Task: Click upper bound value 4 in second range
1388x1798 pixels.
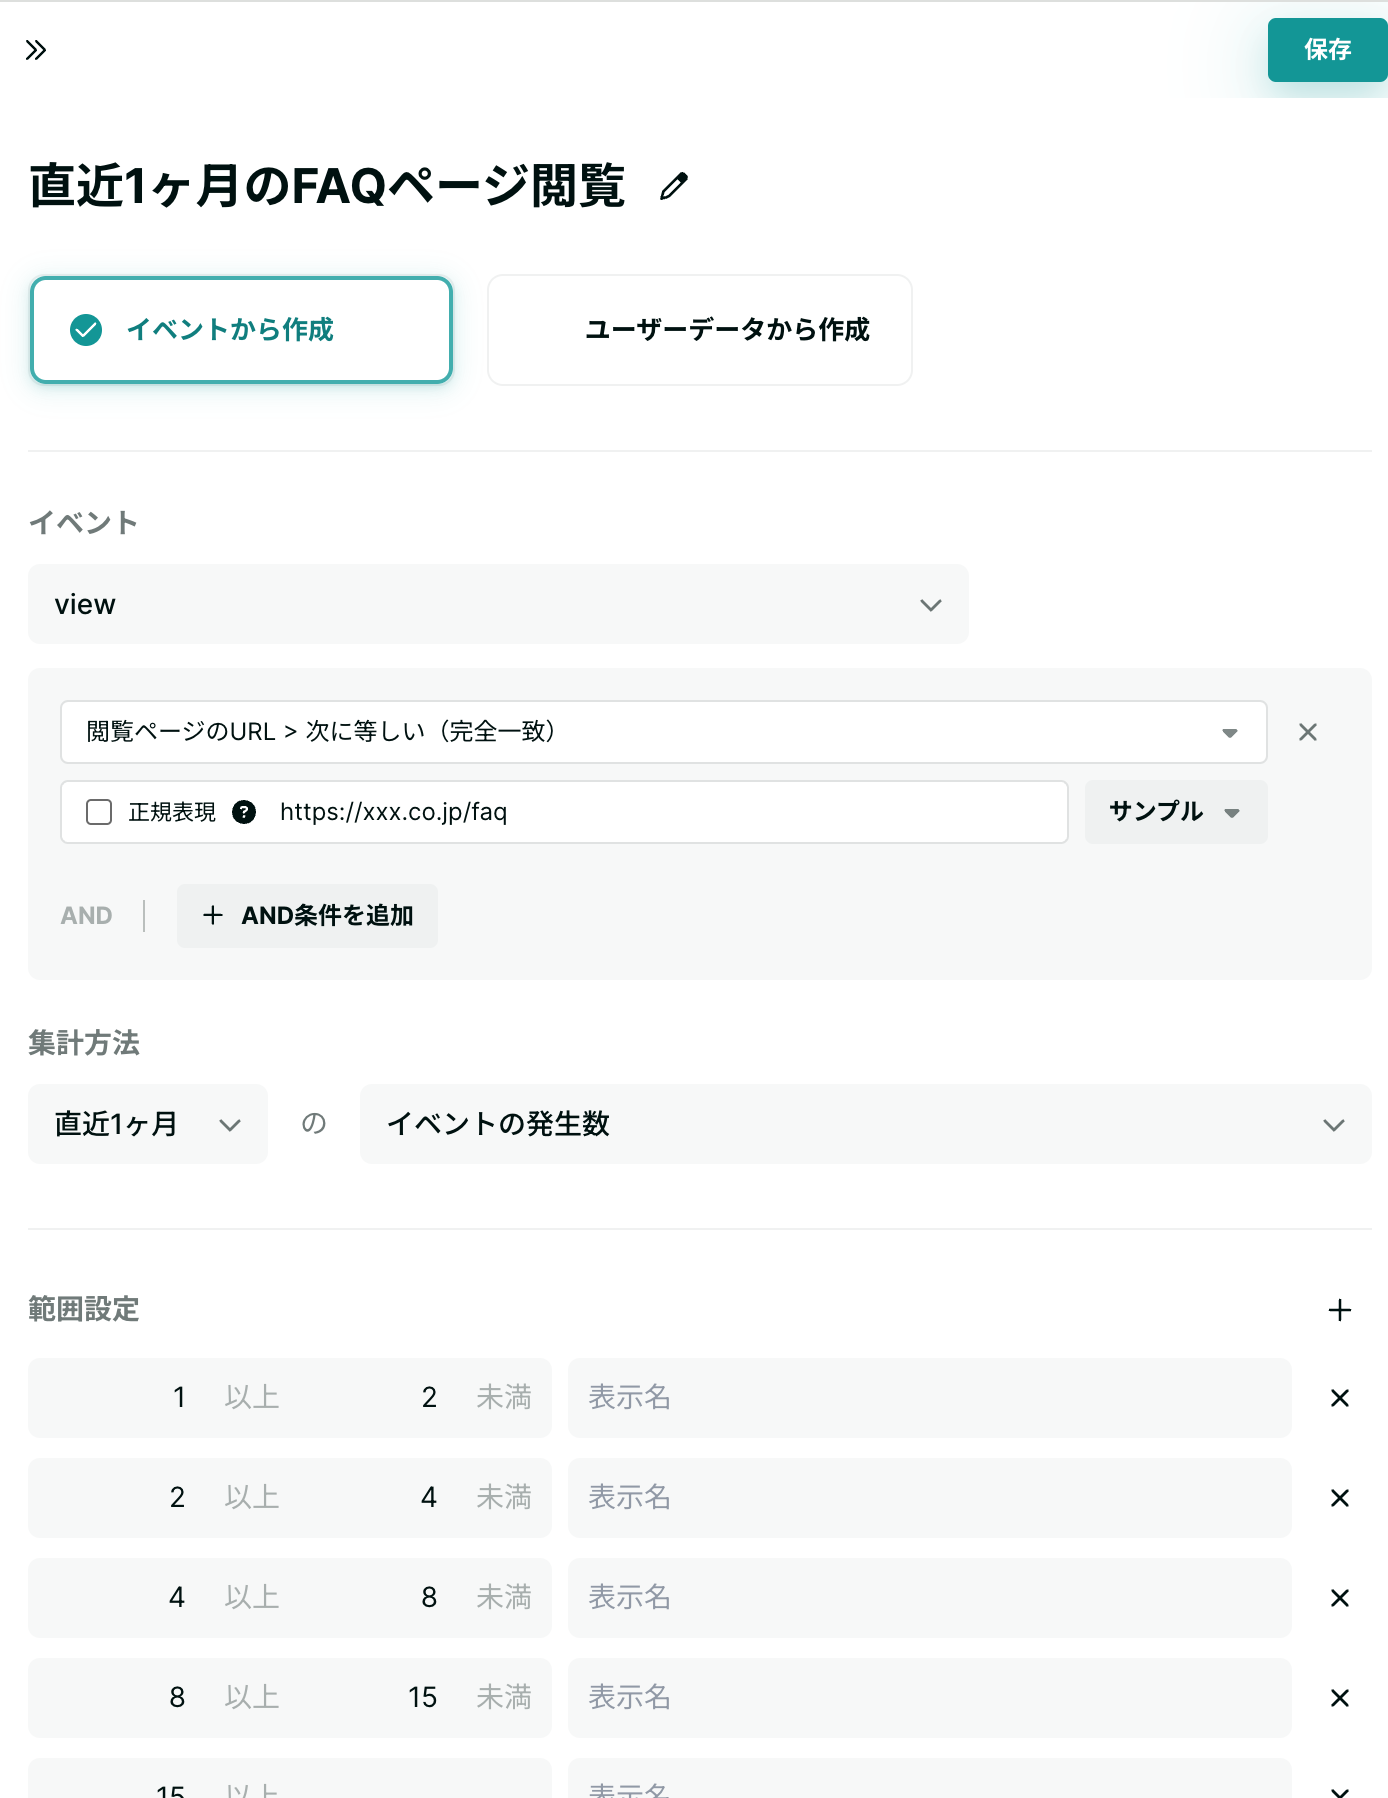Action: 429,1498
